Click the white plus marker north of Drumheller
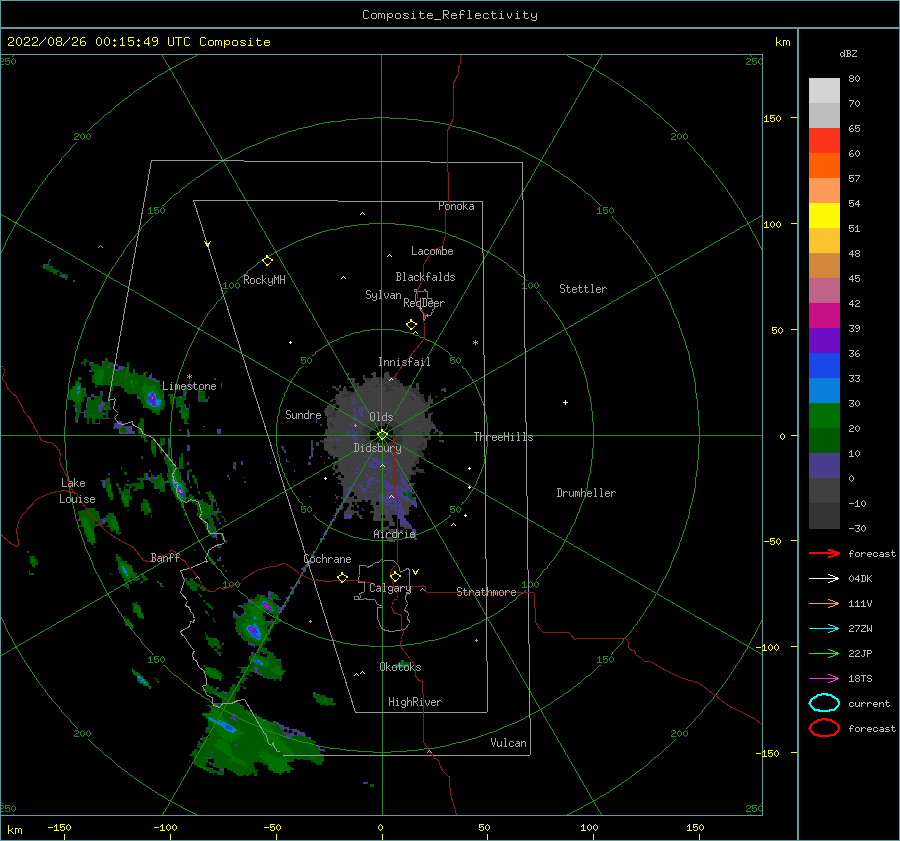Viewport: 900px width, 841px height. pyautogui.click(x=565, y=402)
